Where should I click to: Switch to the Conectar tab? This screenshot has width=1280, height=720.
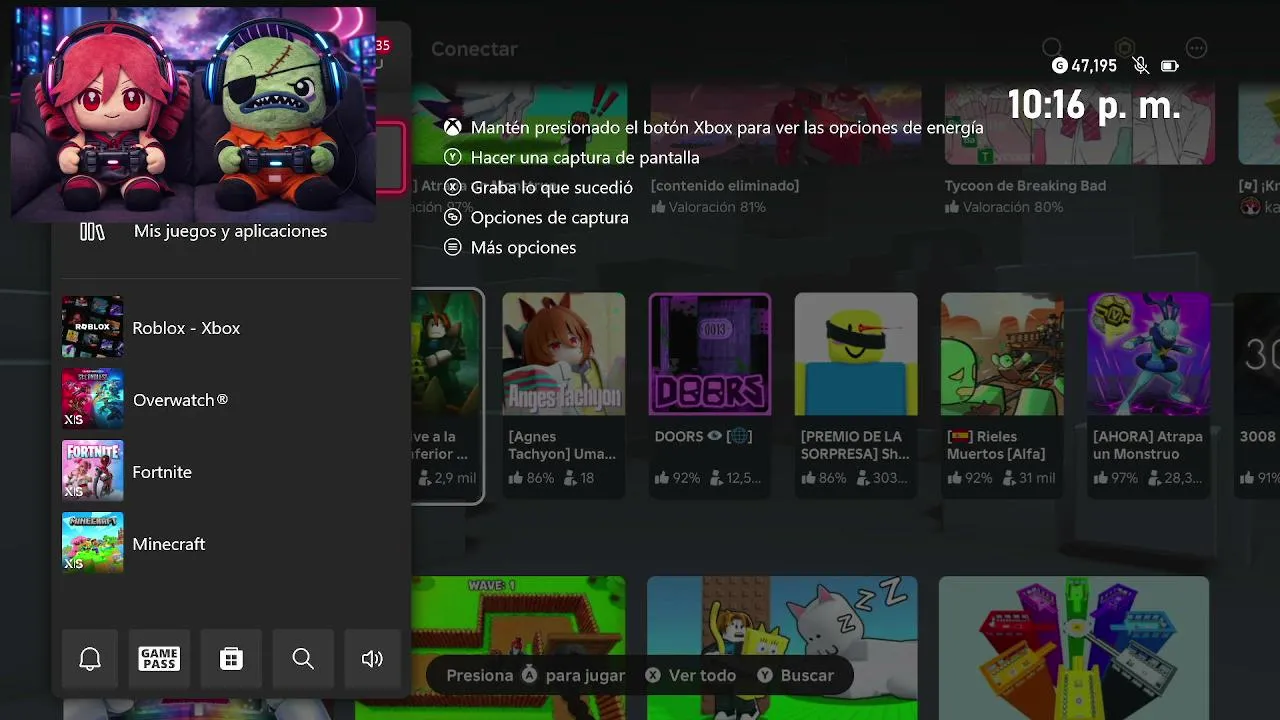point(474,49)
